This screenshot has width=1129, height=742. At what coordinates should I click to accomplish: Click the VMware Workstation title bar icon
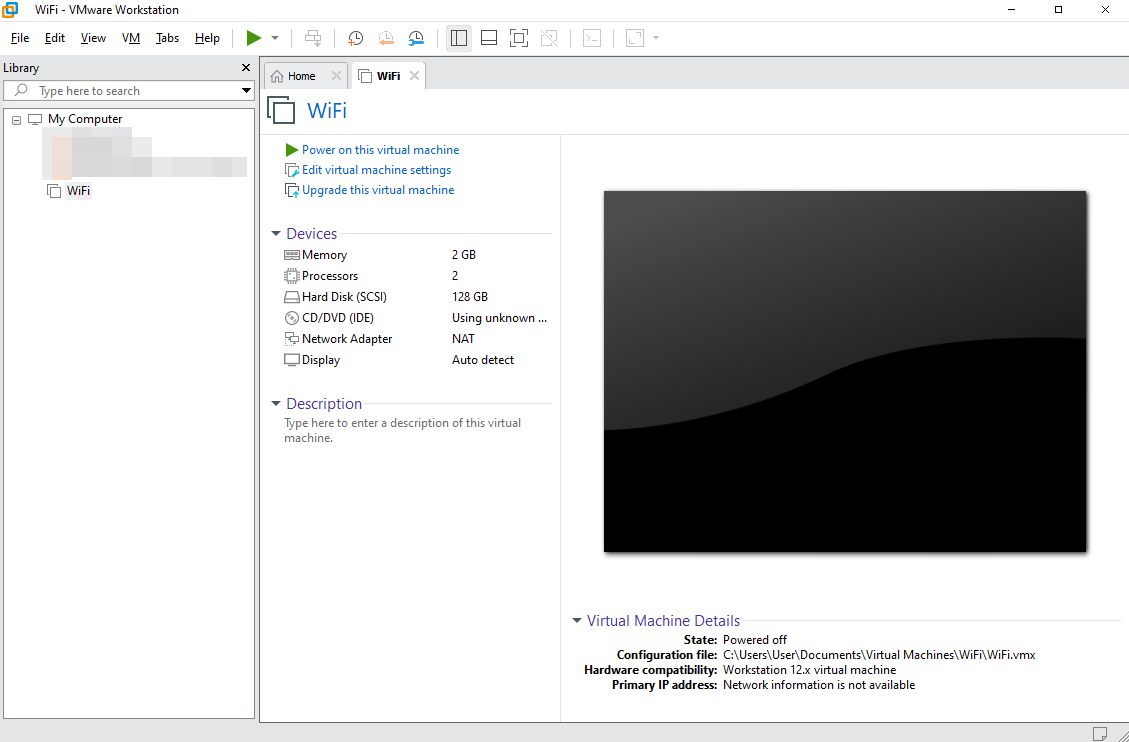[x=10, y=9]
